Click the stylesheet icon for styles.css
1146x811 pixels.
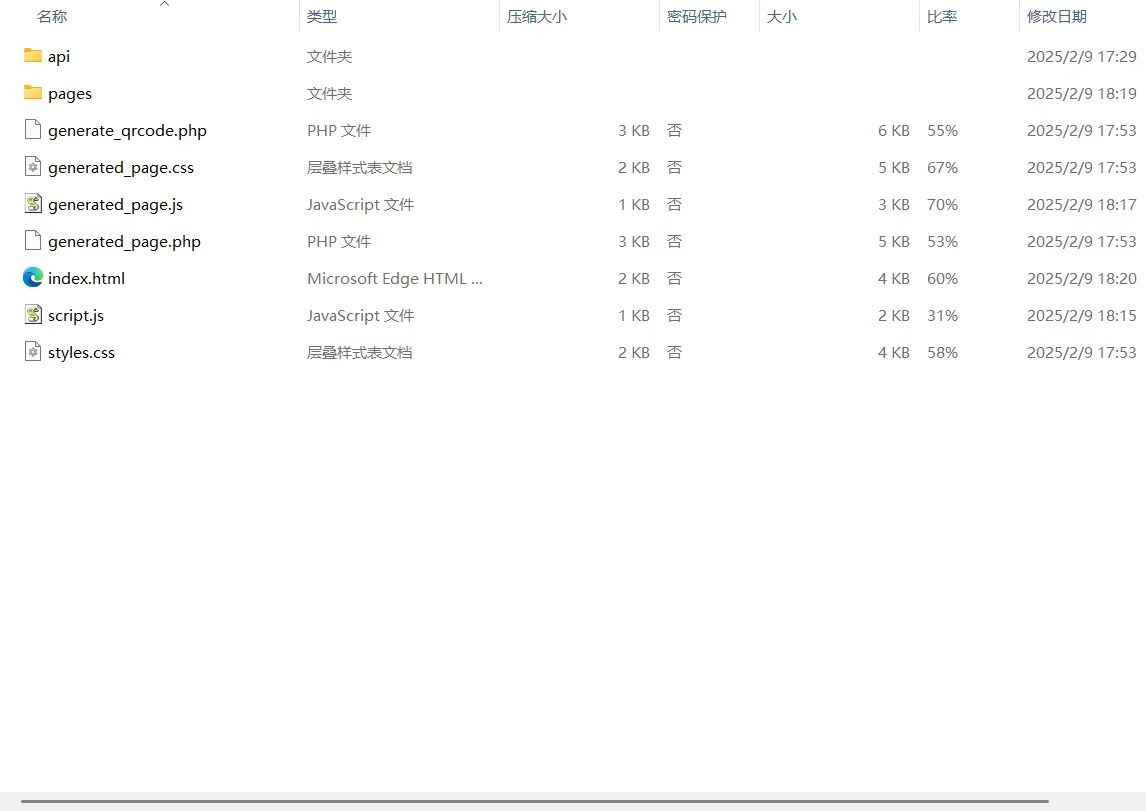click(32, 352)
